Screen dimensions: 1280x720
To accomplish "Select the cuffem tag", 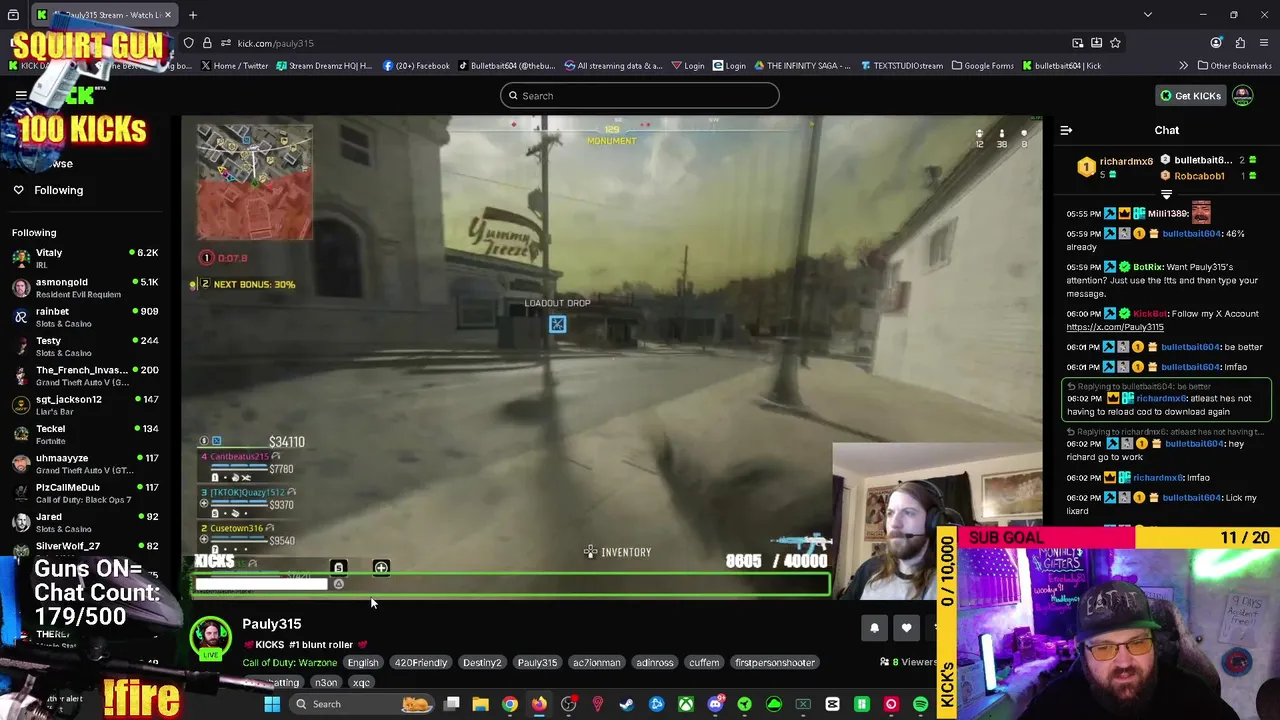I will pyautogui.click(x=704, y=663).
